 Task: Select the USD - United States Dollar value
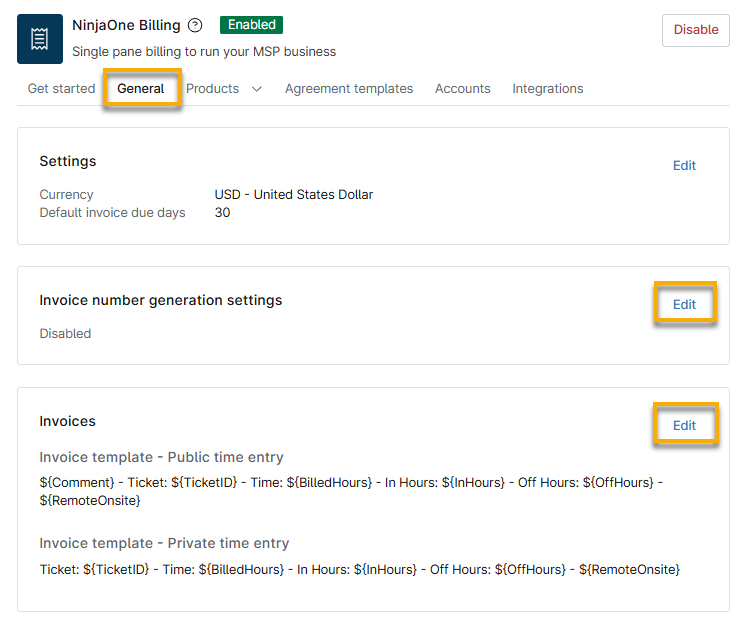(293, 194)
